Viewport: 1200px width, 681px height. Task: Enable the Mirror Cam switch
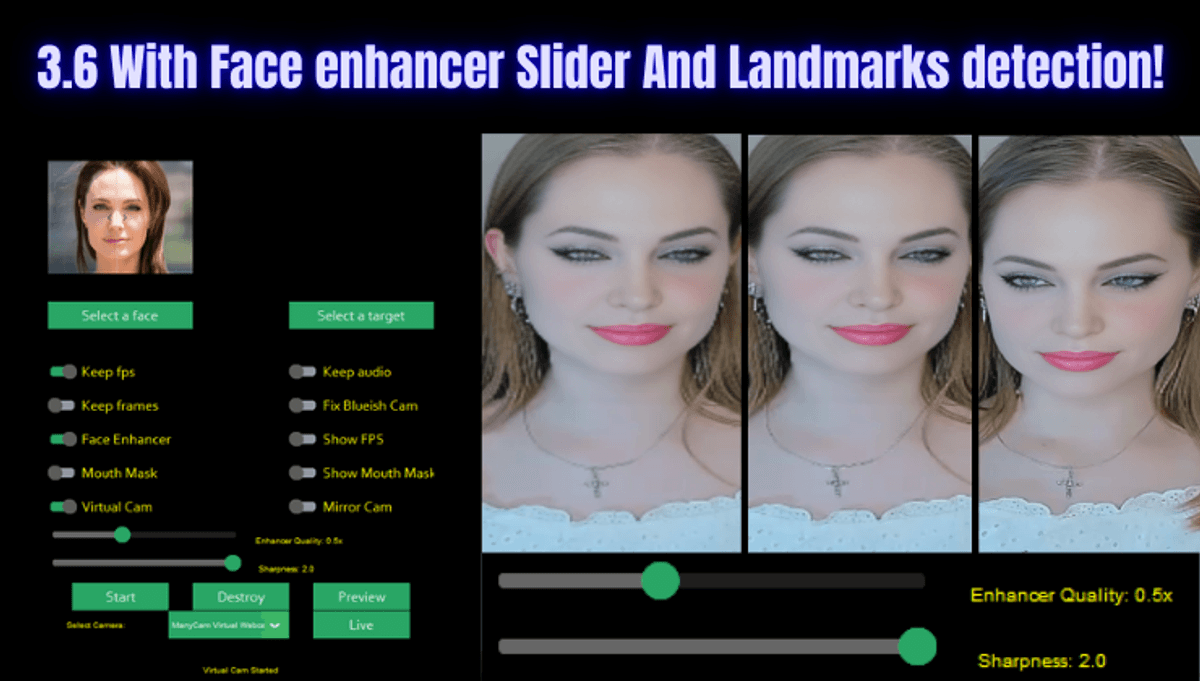click(302, 507)
